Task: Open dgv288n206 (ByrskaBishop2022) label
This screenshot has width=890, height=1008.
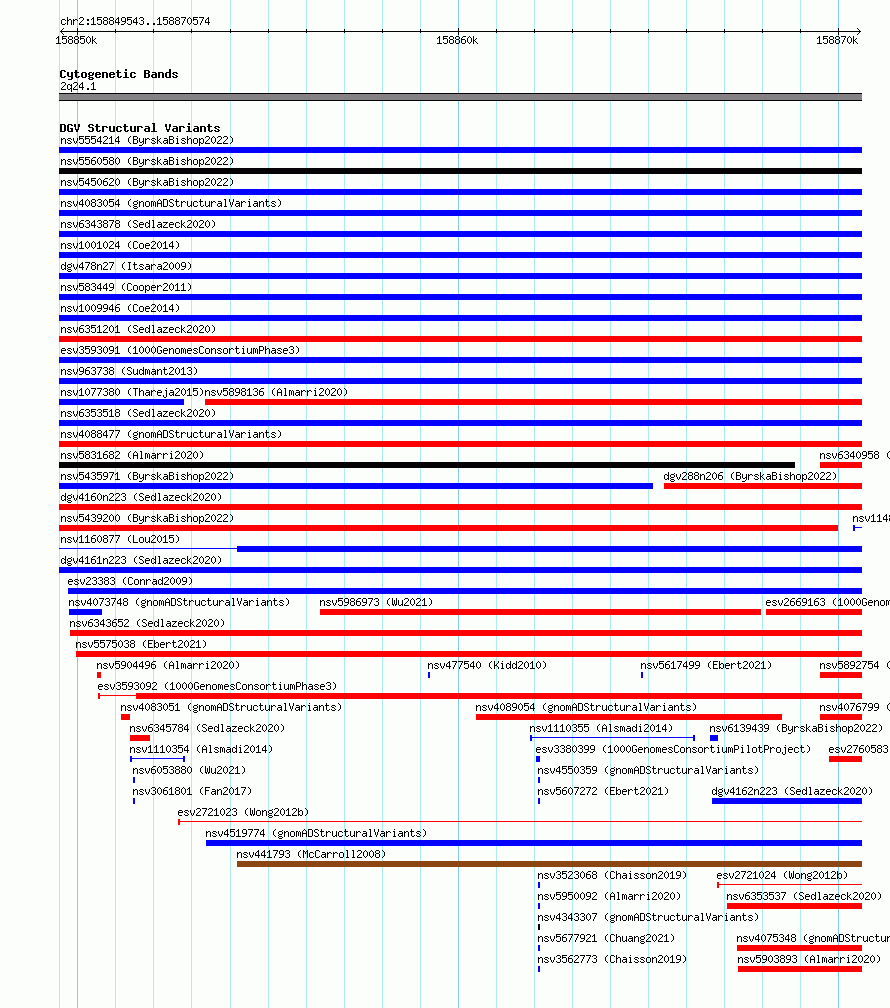Action: point(750,476)
